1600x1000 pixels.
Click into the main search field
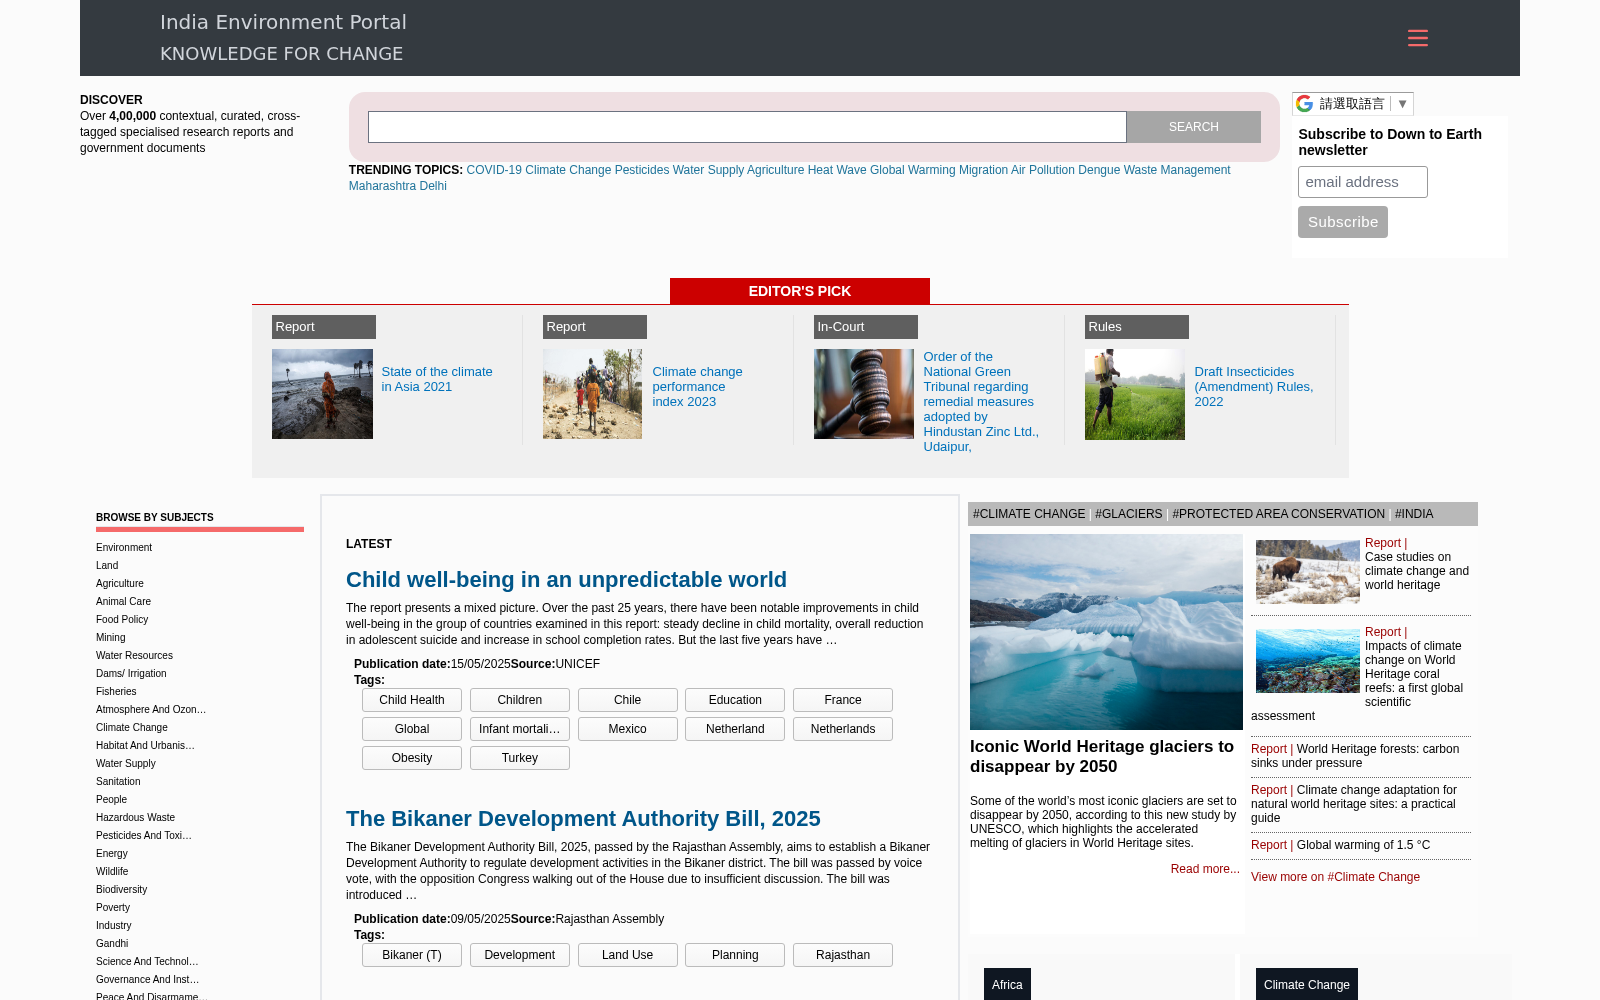tap(747, 127)
